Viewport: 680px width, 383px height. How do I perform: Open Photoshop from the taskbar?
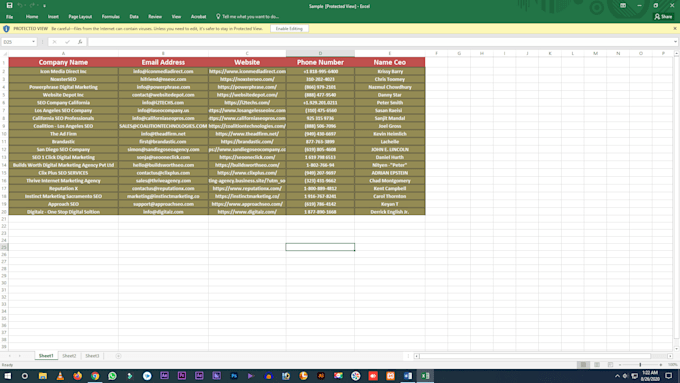point(234,376)
